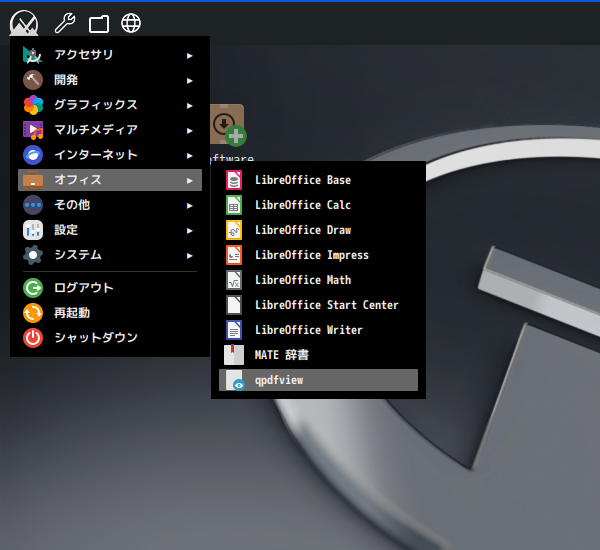Expand the マルチメディア submenu arrow
600x550 pixels.
(x=189, y=131)
